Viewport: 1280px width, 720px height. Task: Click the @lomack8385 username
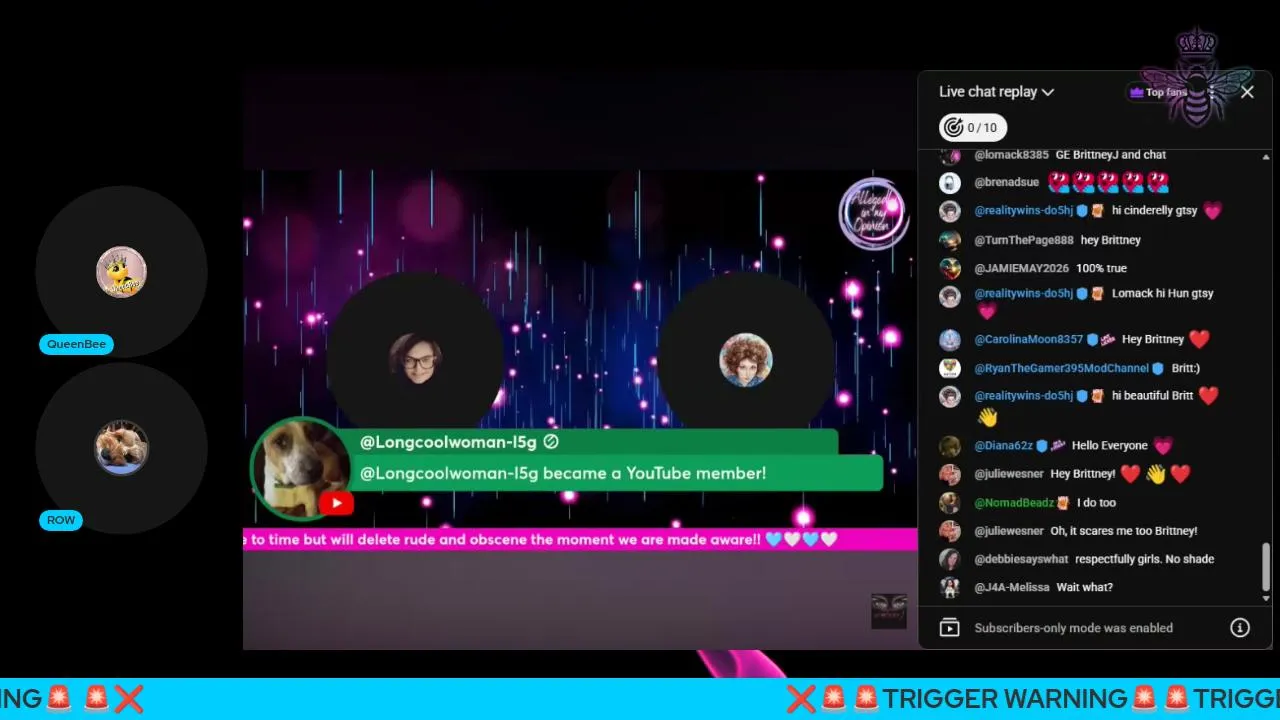pyautogui.click(x=1011, y=155)
